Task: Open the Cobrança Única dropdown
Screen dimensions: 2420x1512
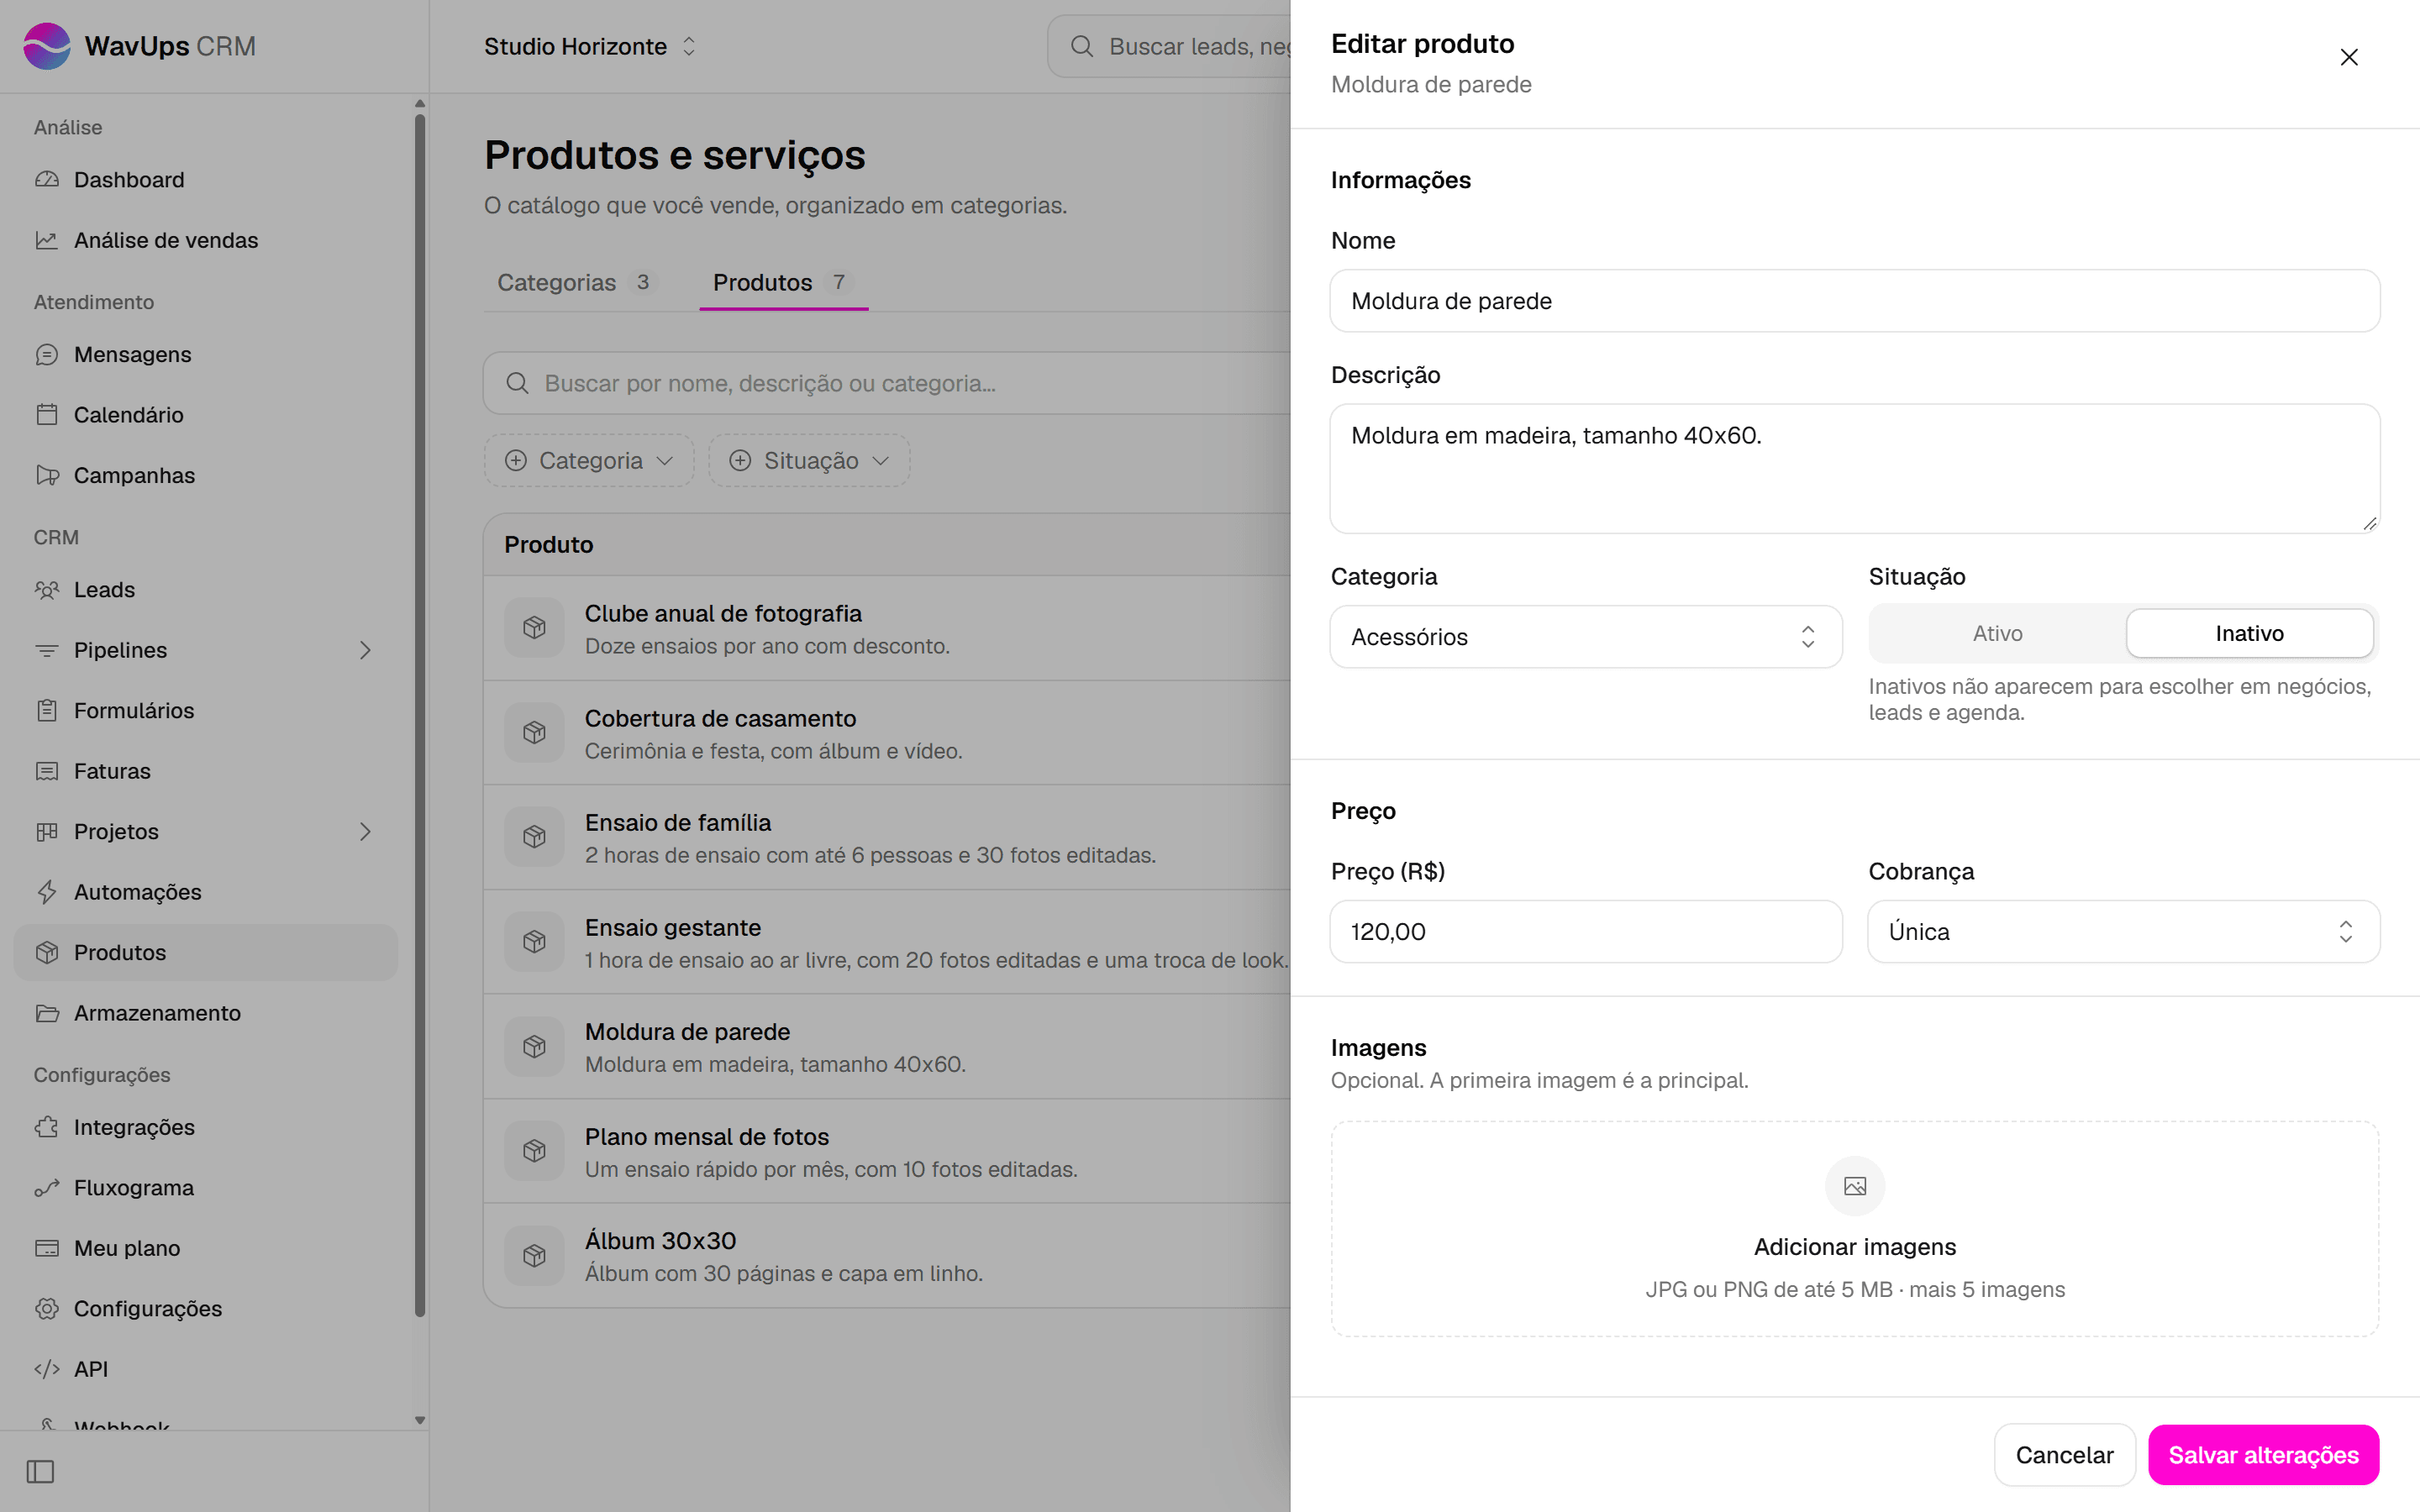Action: (x=2123, y=932)
